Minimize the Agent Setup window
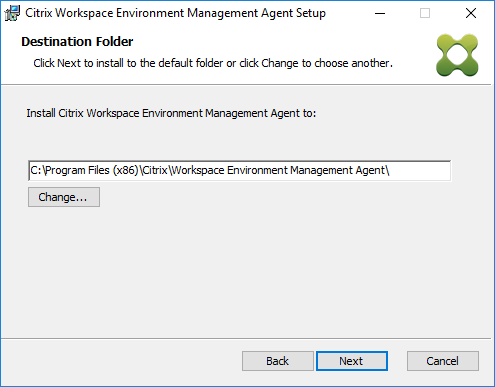Image resolution: width=495 pixels, height=387 pixels. pyautogui.click(x=380, y=13)
